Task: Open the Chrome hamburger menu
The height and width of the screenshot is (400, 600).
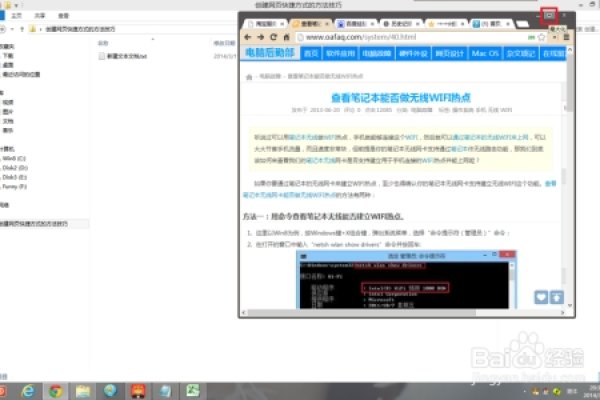Action: (x=567, y=37)
